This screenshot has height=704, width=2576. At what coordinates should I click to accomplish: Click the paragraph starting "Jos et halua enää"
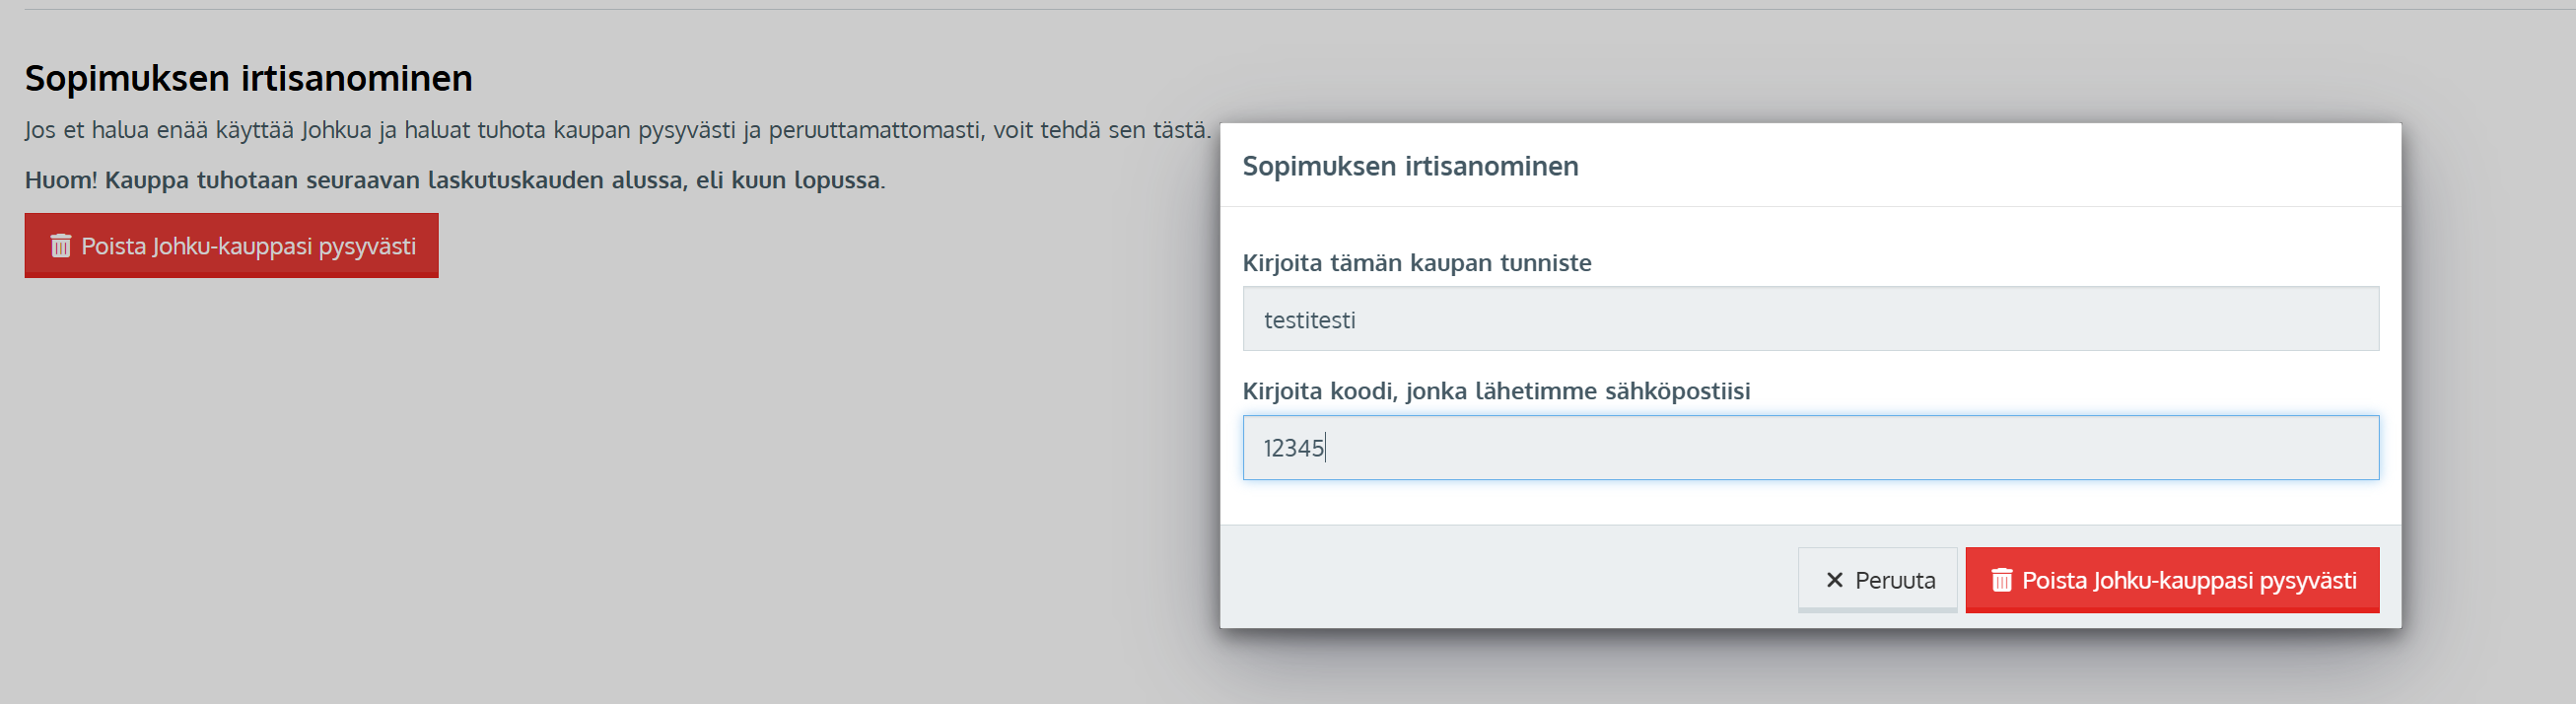[x=617, y=130]
